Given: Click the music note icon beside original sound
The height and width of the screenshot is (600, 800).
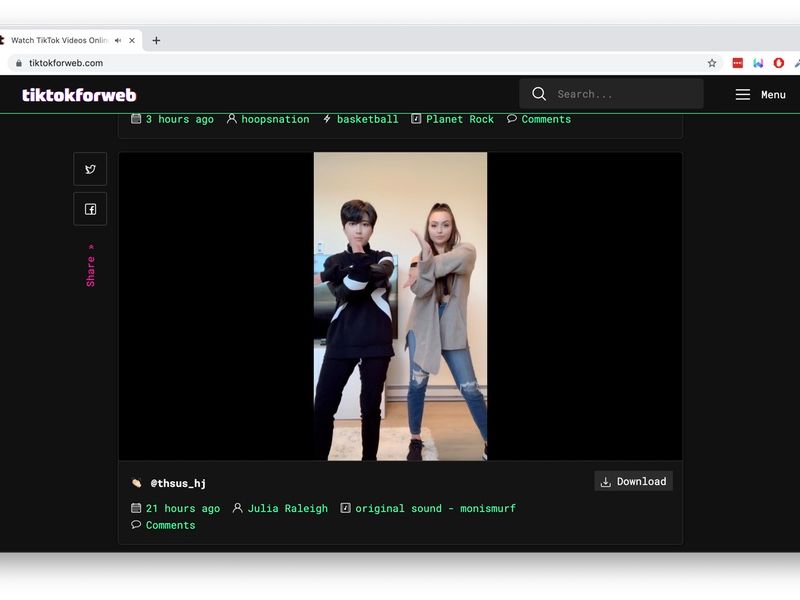Looking at the screenshot, I should pos(345,508).
